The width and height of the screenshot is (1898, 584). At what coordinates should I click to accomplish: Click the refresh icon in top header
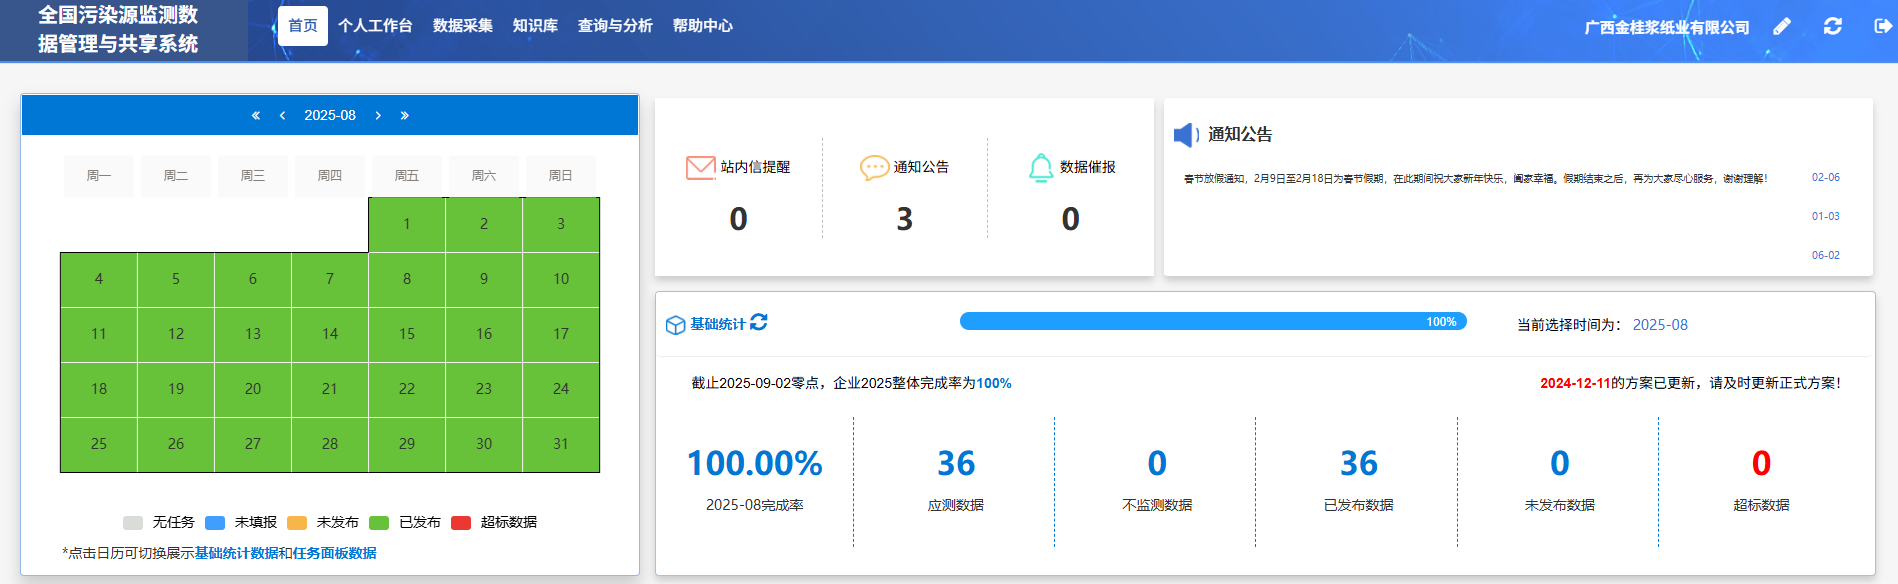click(x=1832, y=27)
